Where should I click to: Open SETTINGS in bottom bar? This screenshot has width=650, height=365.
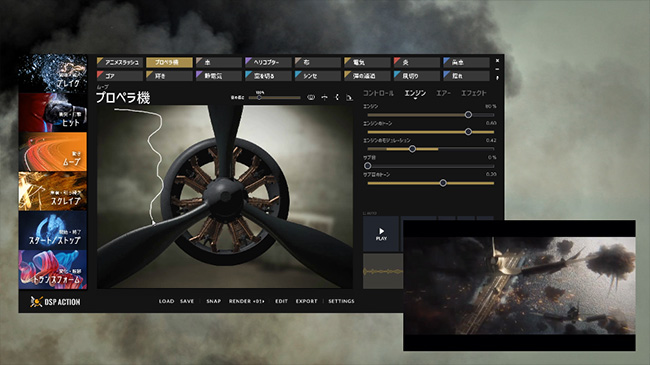coord(341,301)
